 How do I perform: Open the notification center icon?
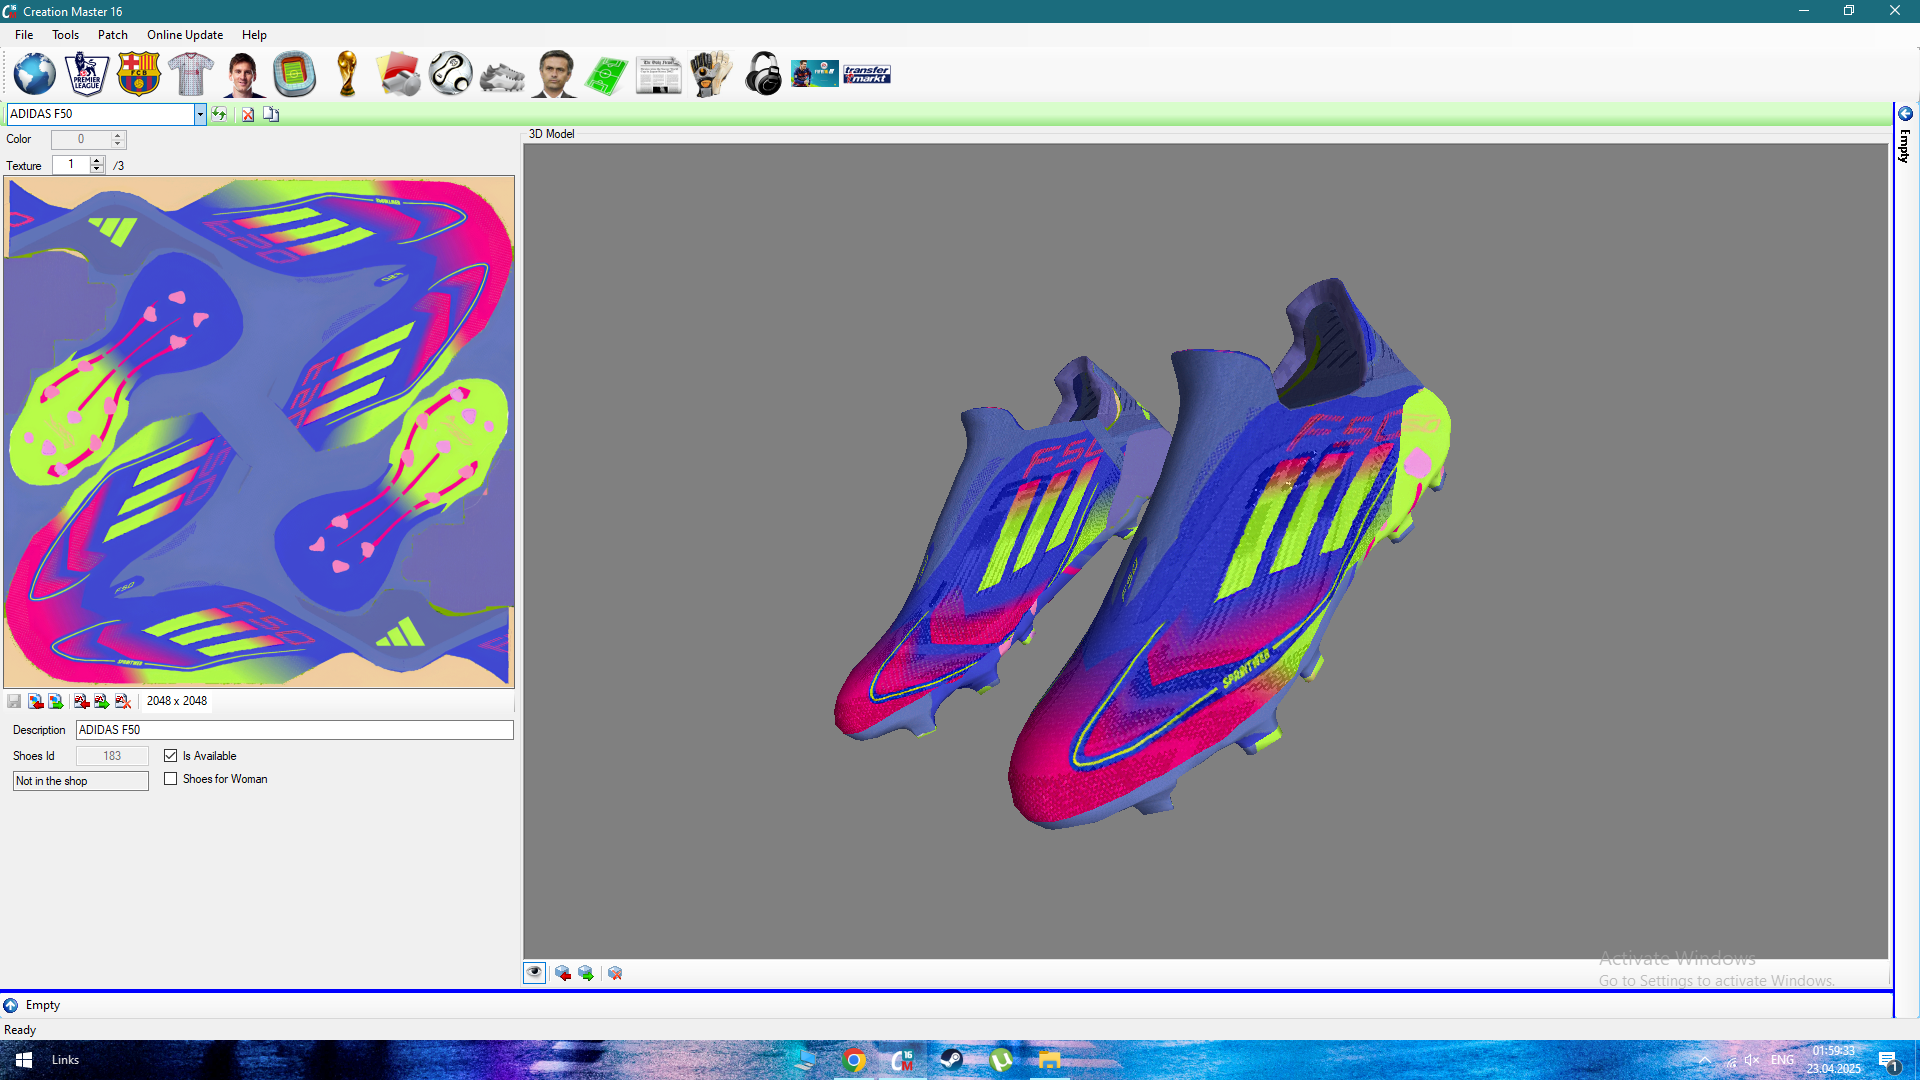pos(1888,1060)
